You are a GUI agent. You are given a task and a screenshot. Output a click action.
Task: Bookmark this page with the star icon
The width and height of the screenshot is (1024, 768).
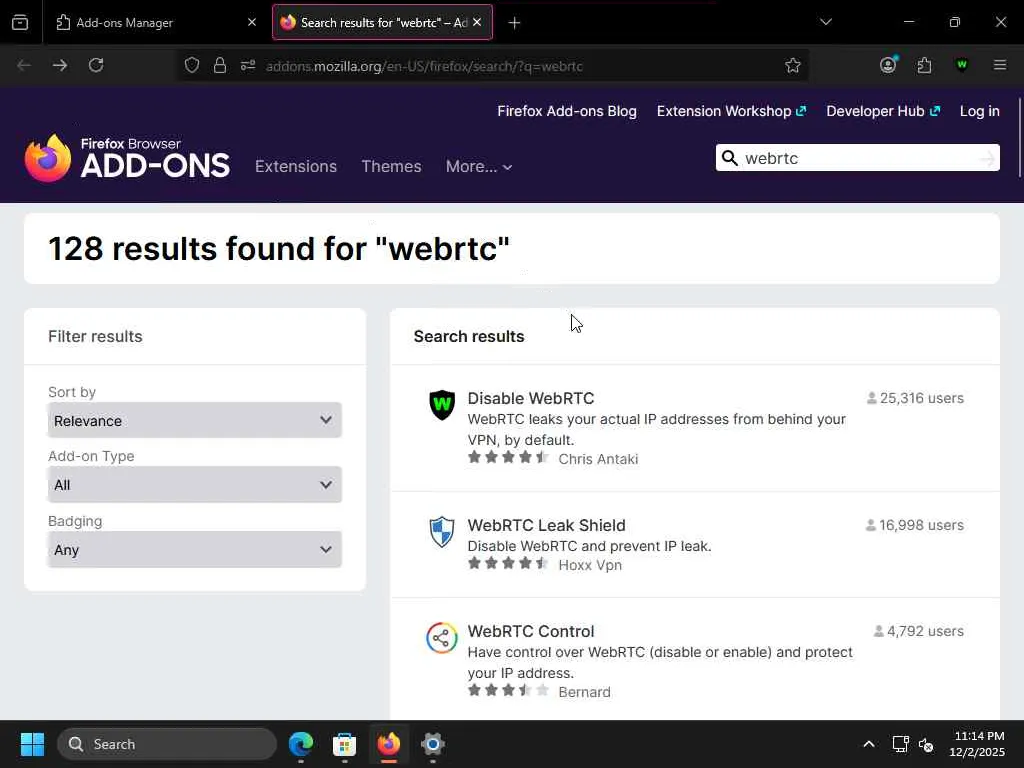[x=793, y=65]
